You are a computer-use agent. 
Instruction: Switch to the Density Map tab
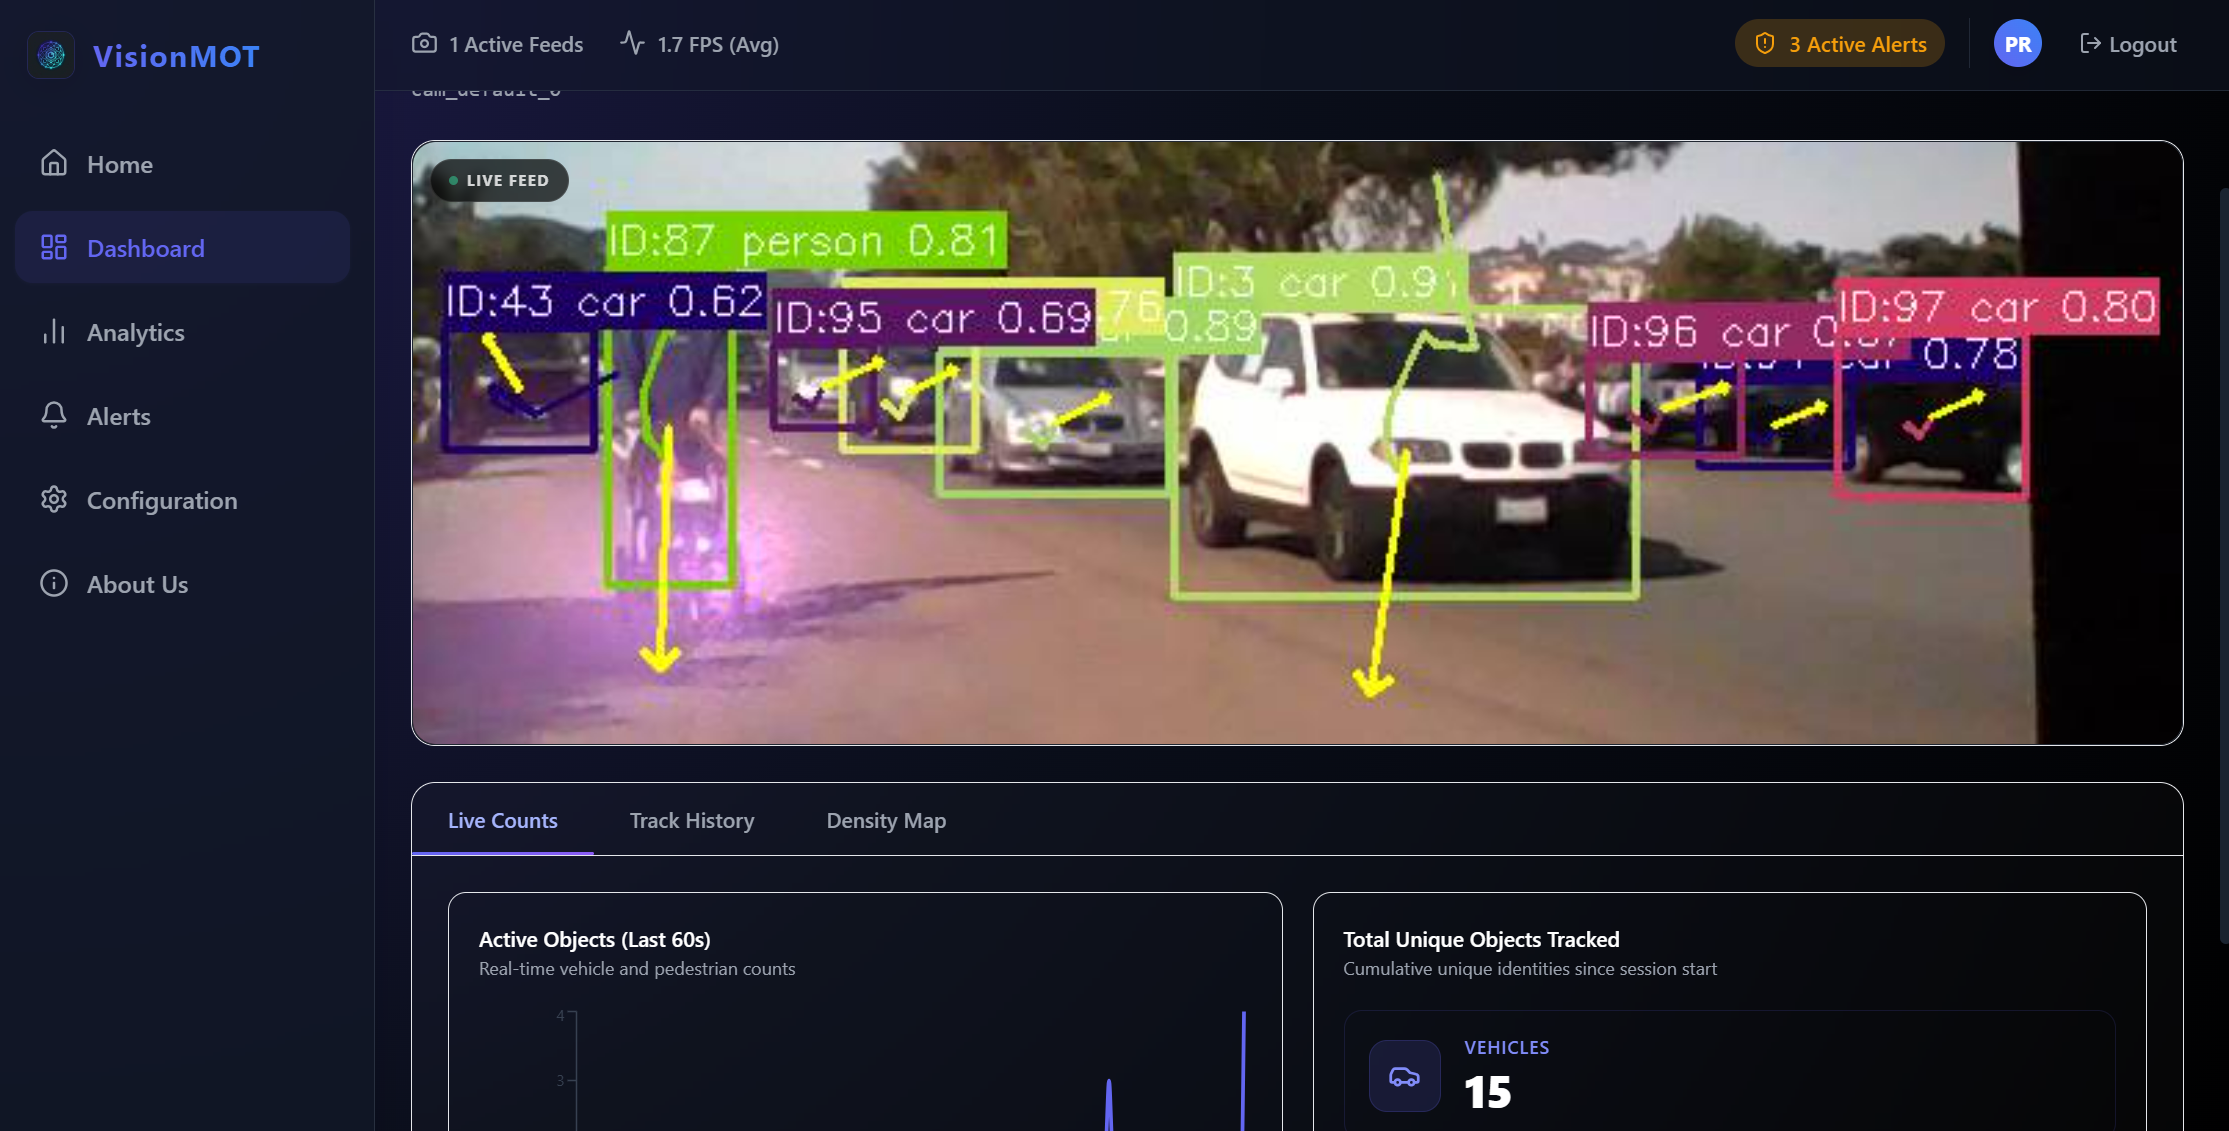886,820
